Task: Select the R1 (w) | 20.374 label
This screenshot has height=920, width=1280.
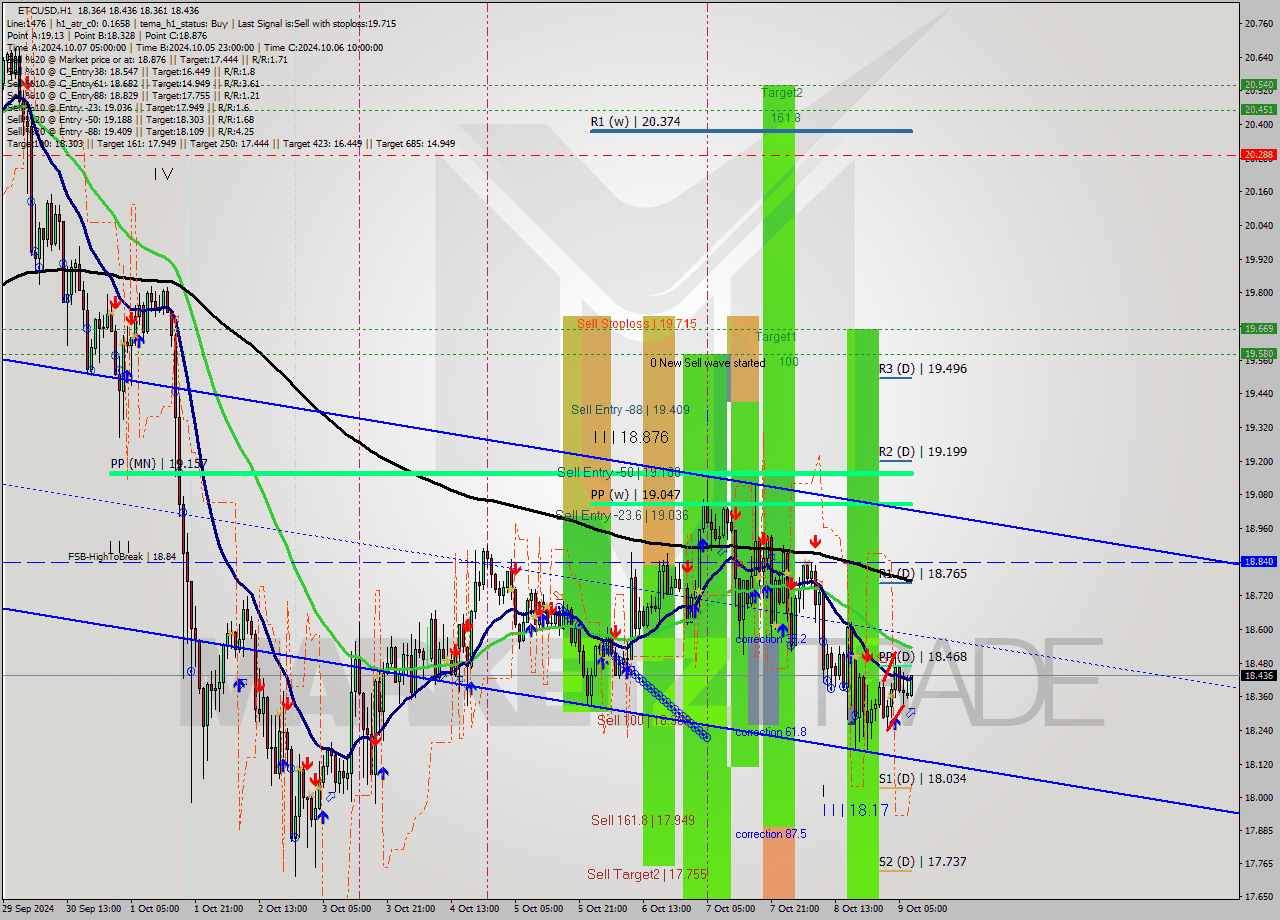Action: pyautogui.click(x=635, y=121)
